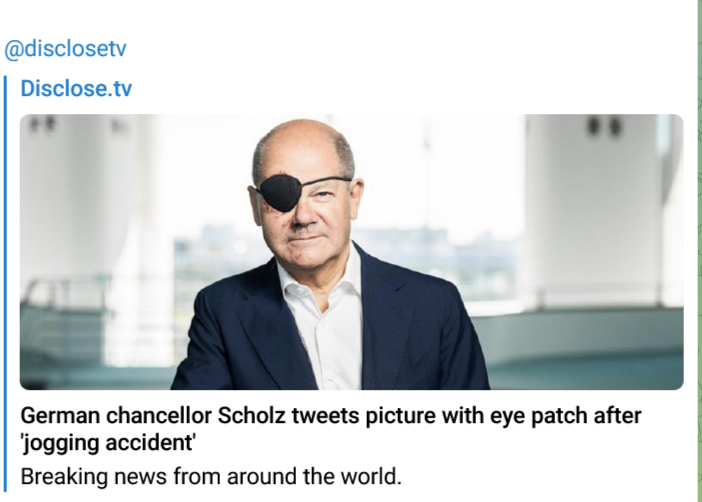Screen dimensions: 702x502
Task: Open the article preview image
Action: coord(351,251)
